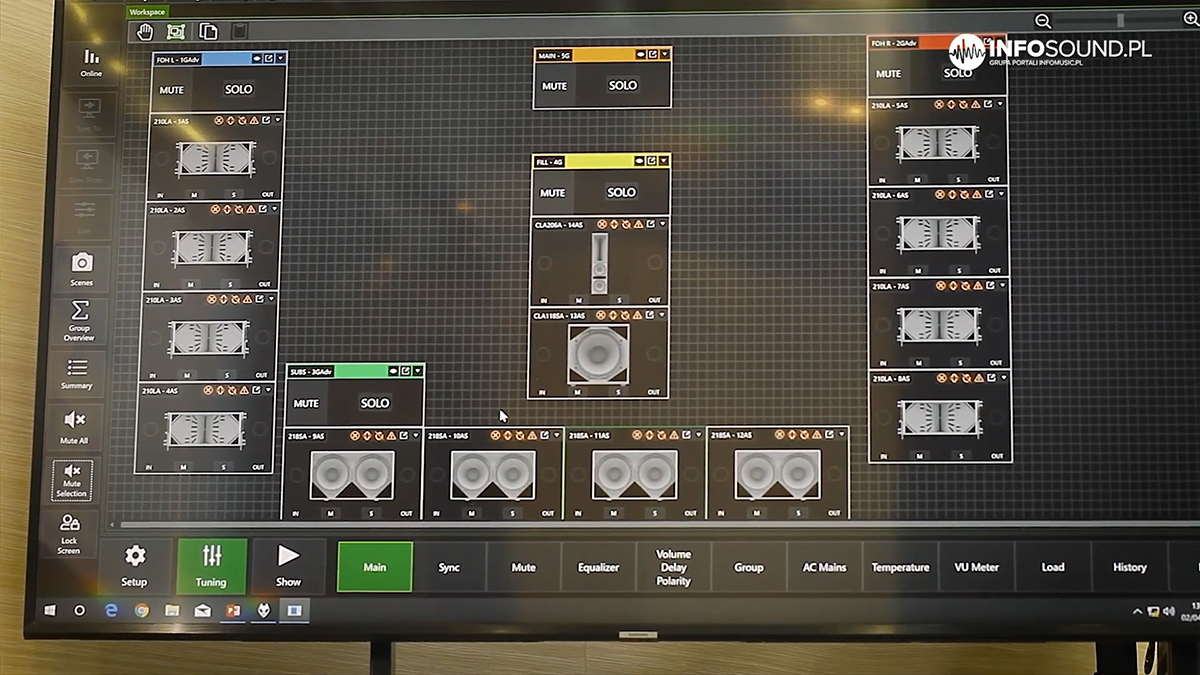The width and height of the screenshot is (1200, 675).
Task: Click zoom out magnifier icon
Action: tap(1043, 21)
